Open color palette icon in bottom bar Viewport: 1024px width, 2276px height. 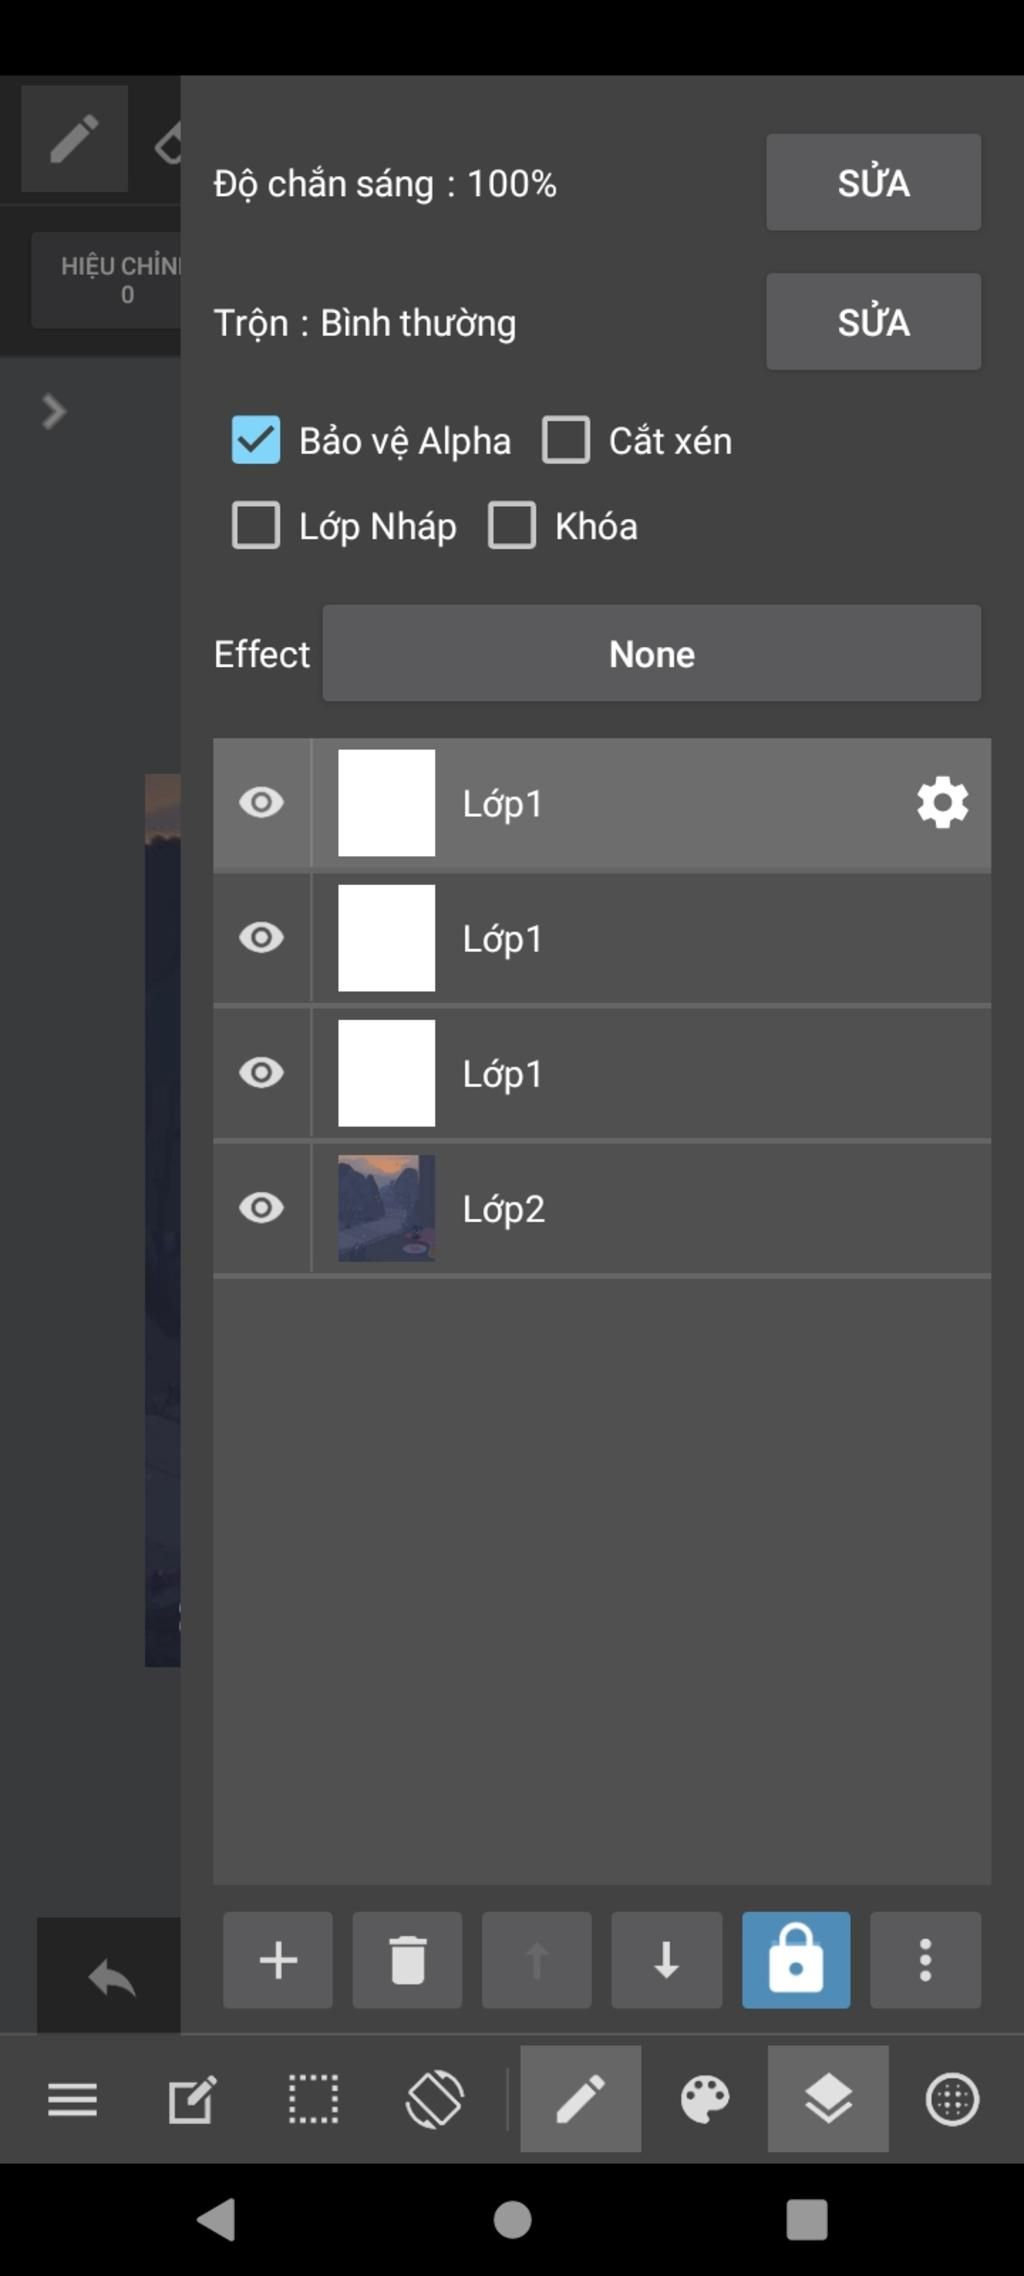705,2098
